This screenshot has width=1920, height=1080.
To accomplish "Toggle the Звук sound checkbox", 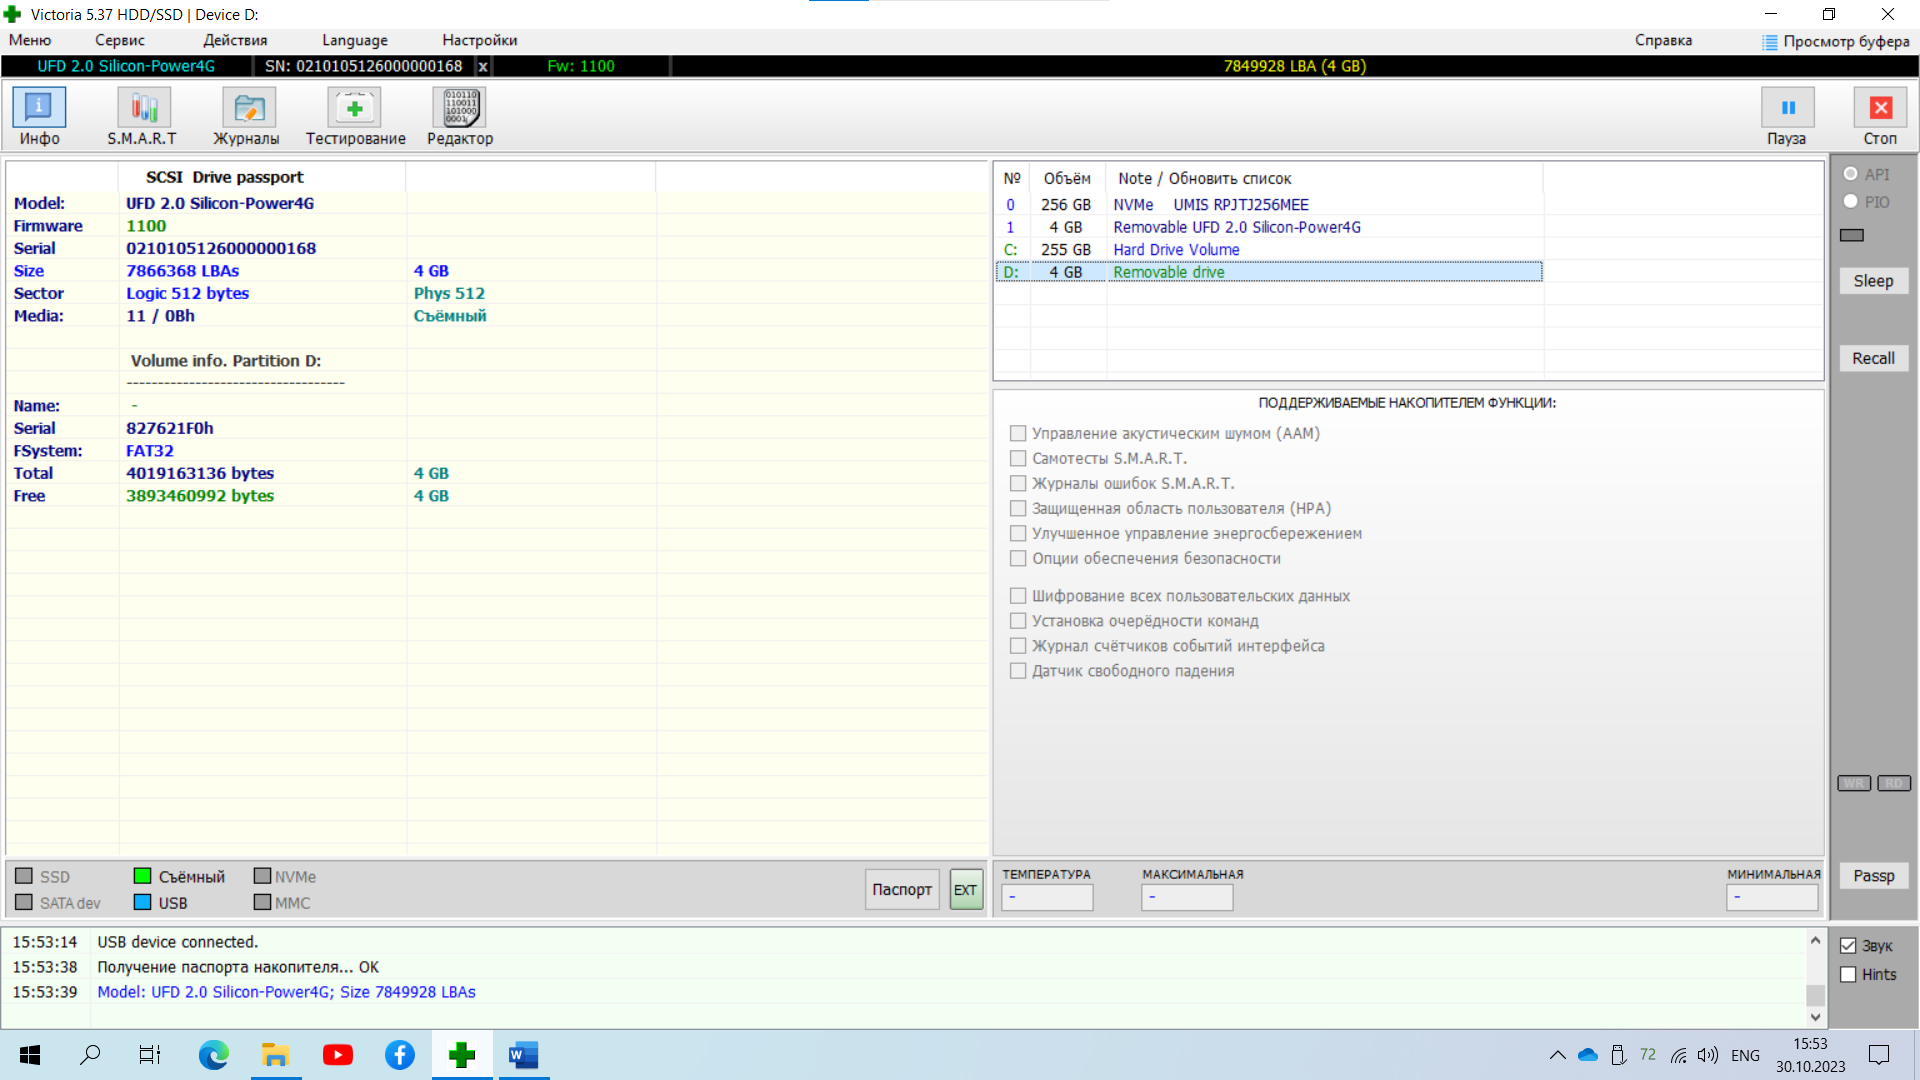I will pos(1848,946).
